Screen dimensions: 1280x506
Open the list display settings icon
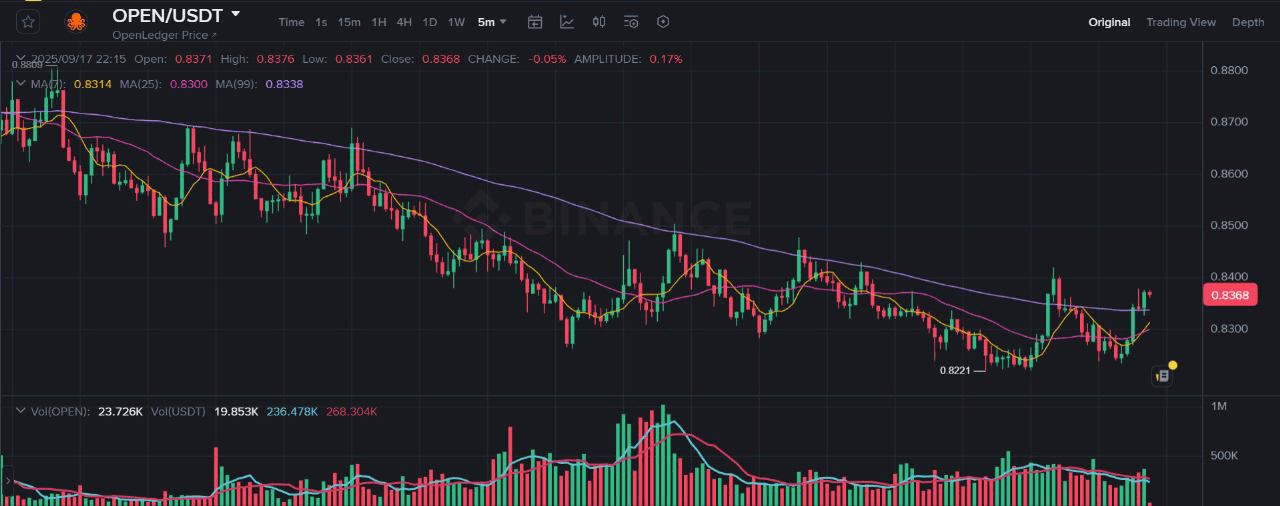[x=631, y=22]
